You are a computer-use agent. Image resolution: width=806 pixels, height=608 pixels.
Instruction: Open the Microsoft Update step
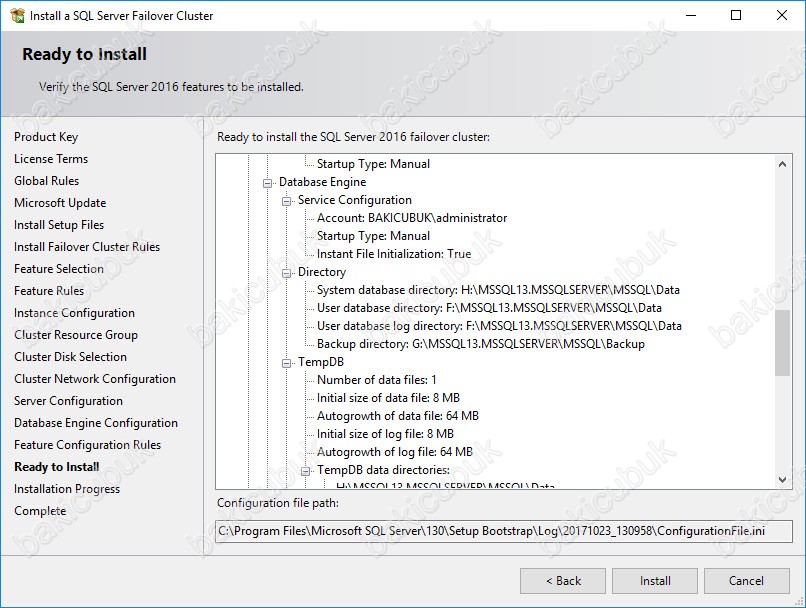pyautogui.click(x=60, y=203)
